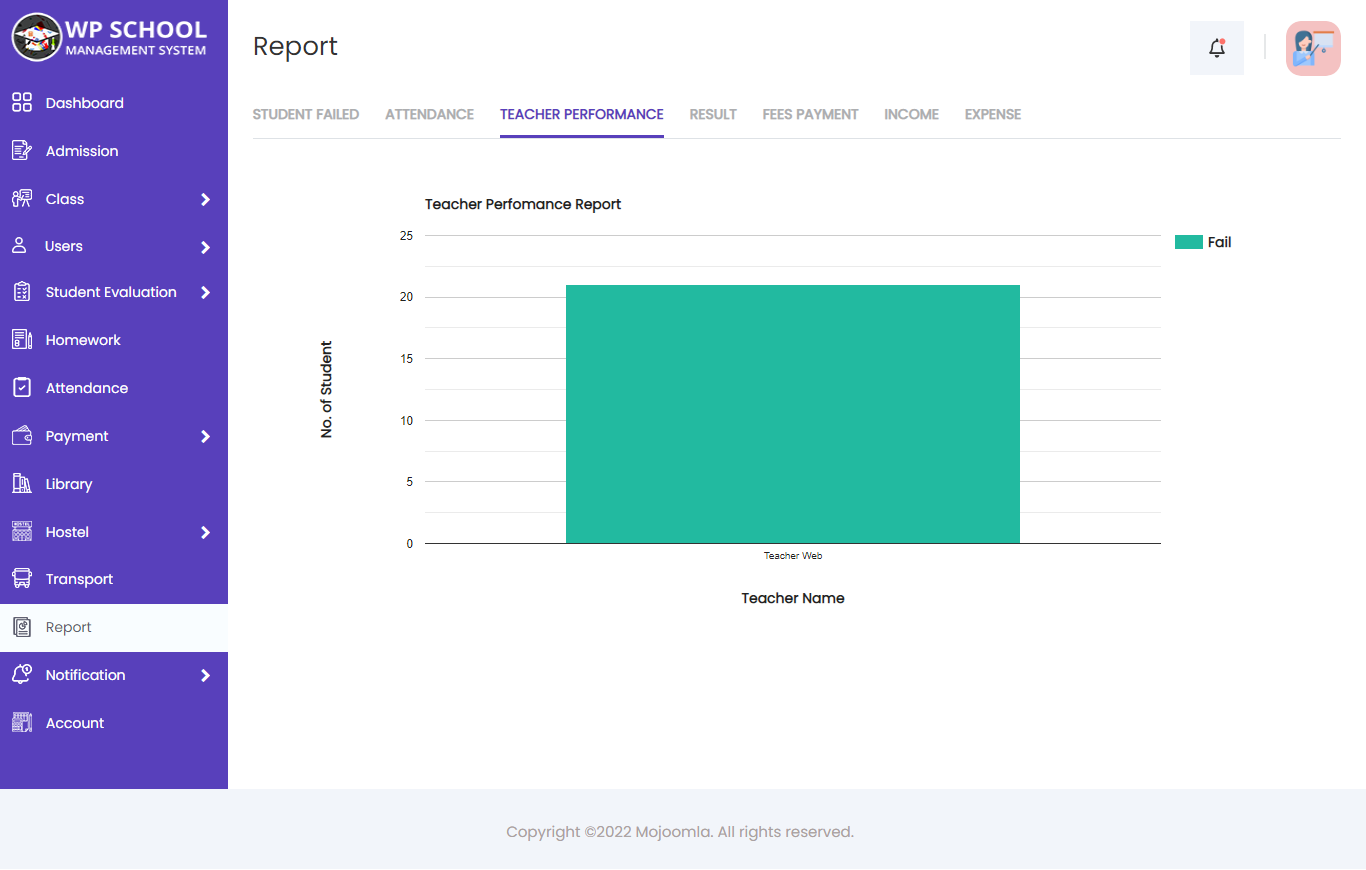
Task: Expand the Notification submenu chevron
Action: pos(205,675)
